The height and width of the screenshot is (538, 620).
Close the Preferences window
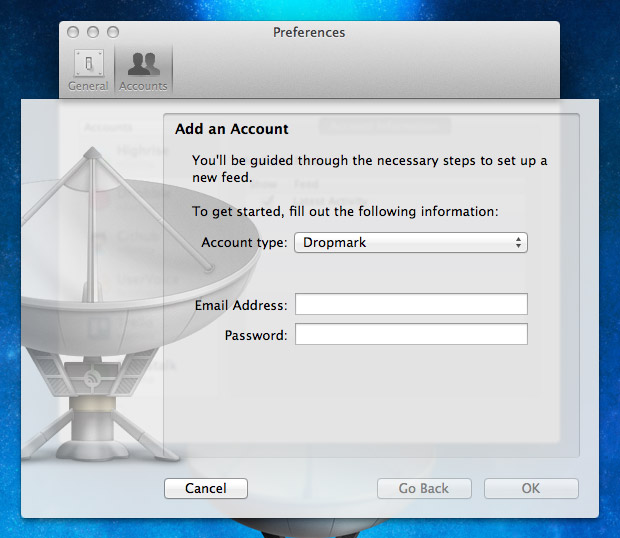point(73,32)
